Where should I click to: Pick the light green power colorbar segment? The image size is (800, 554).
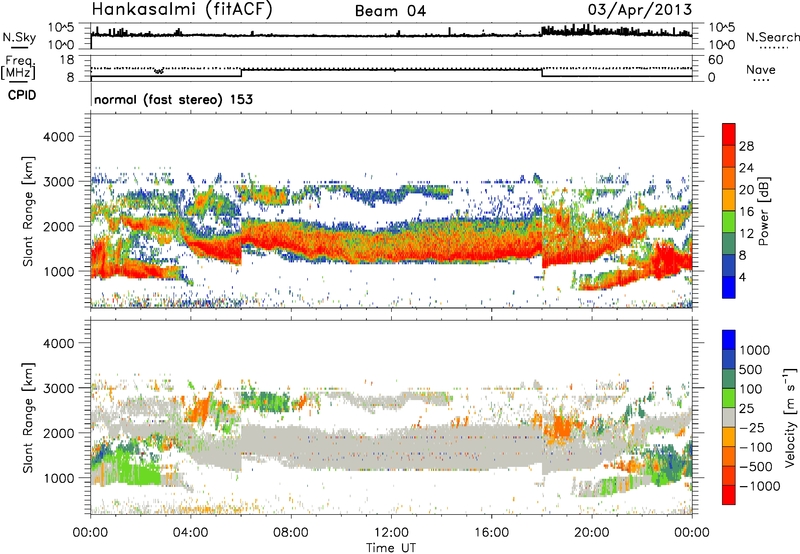point(729,222)
